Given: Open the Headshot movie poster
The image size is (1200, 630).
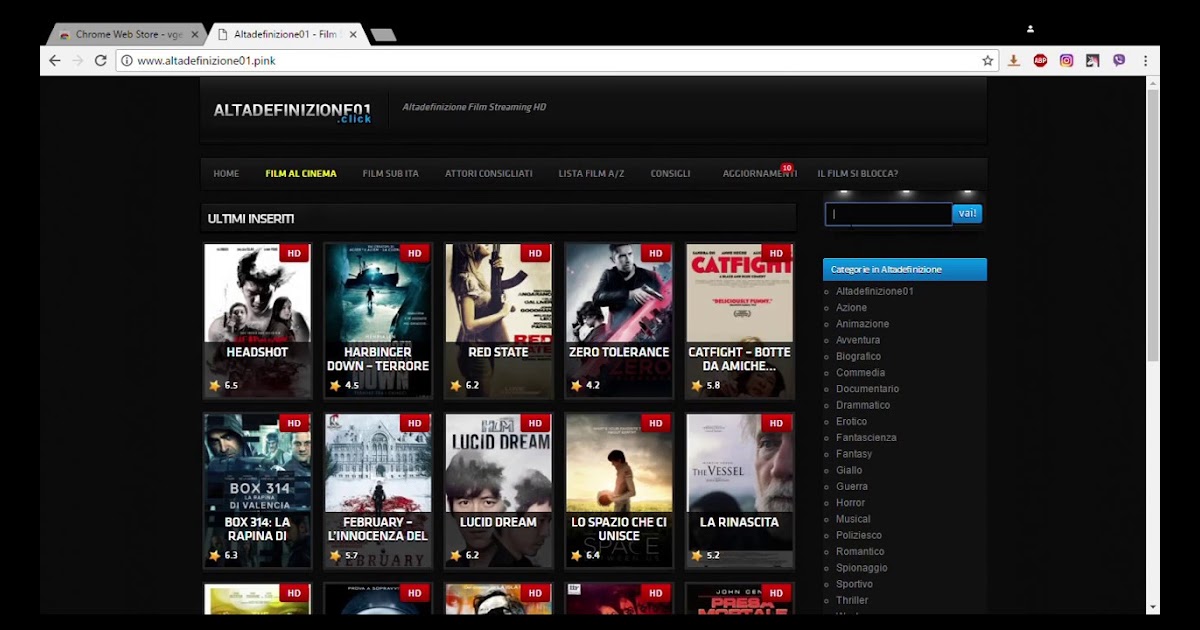Looking at the screenshot, I should (x=257, y=321).
